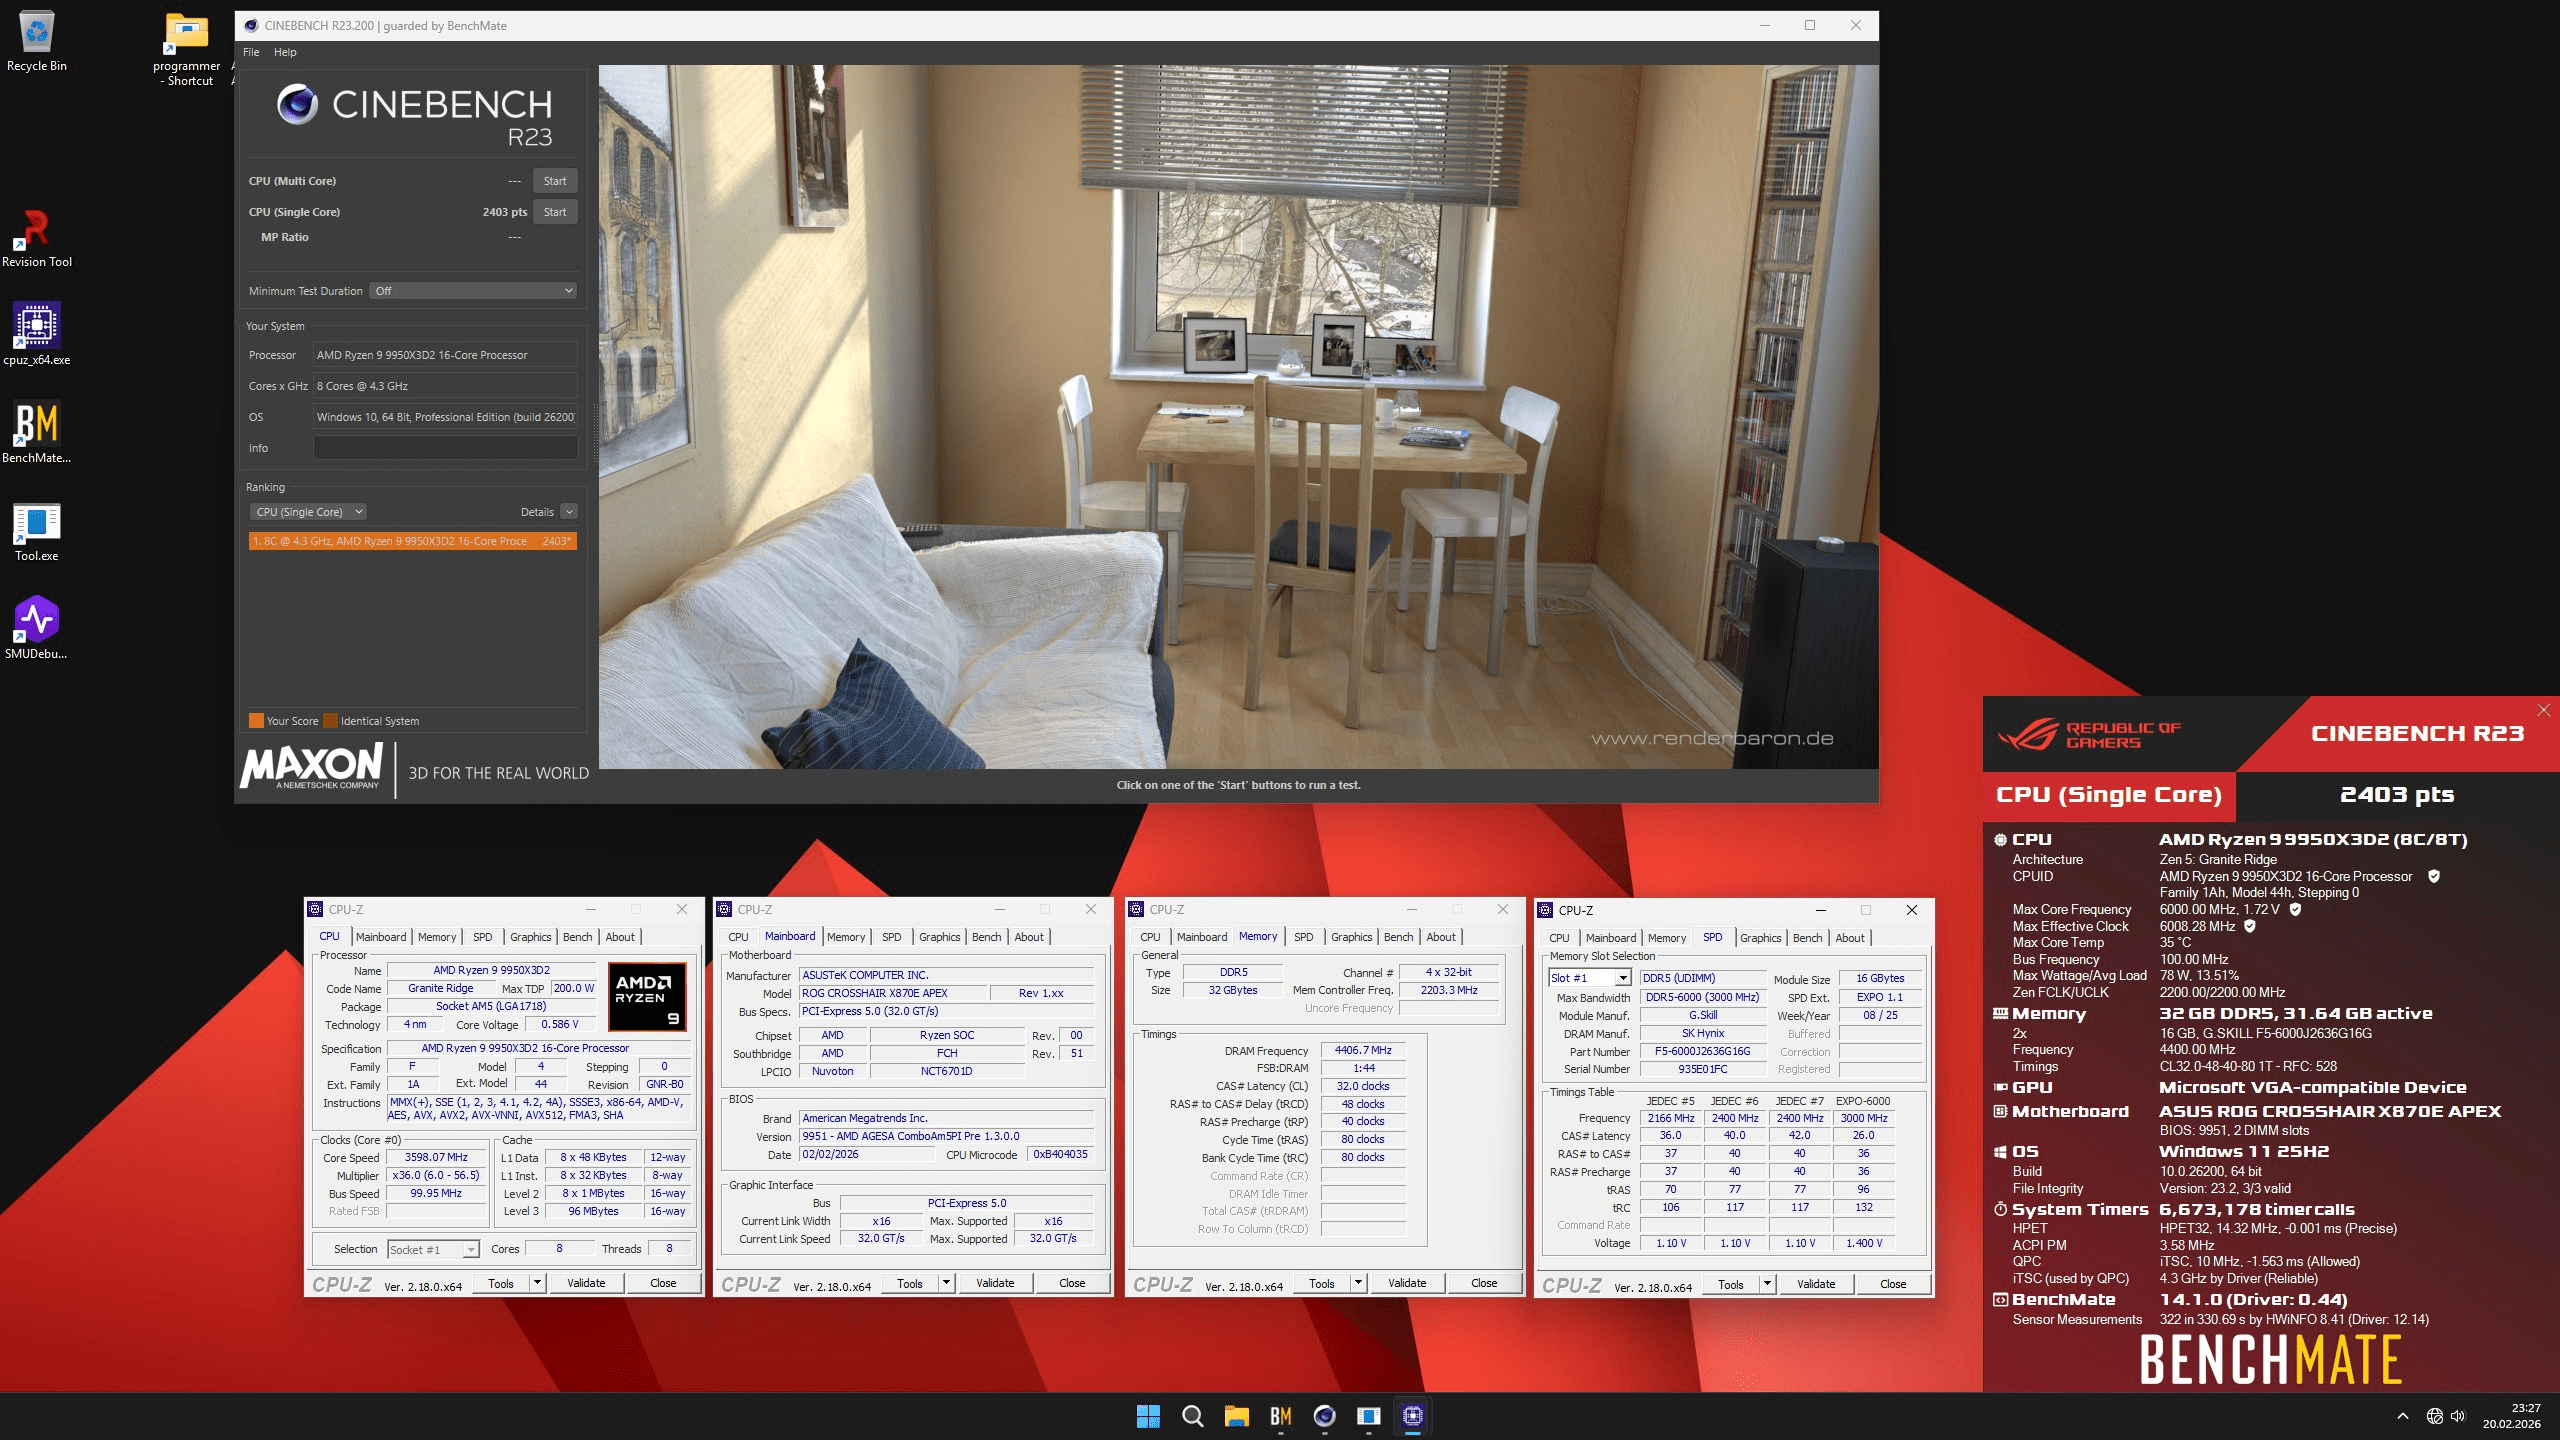Open Tools arrow in CPU-Z CPU-tab window
The height and width of the screenshot is (1440, 2560).
537,1283
